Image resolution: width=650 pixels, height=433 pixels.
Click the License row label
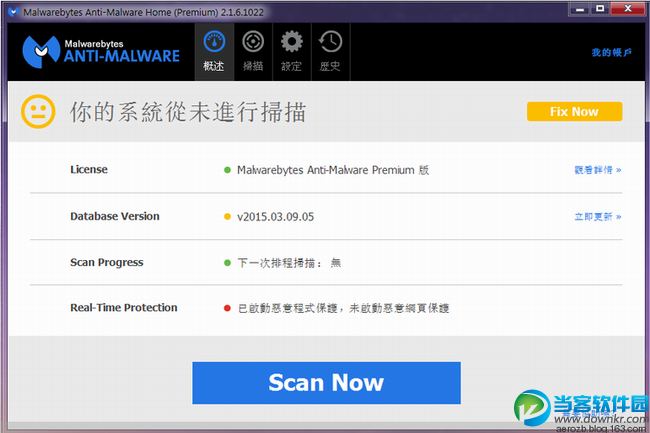(89, 169)
